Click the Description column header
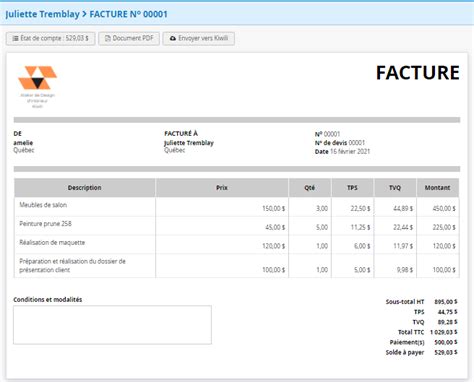 coord(85,188)
